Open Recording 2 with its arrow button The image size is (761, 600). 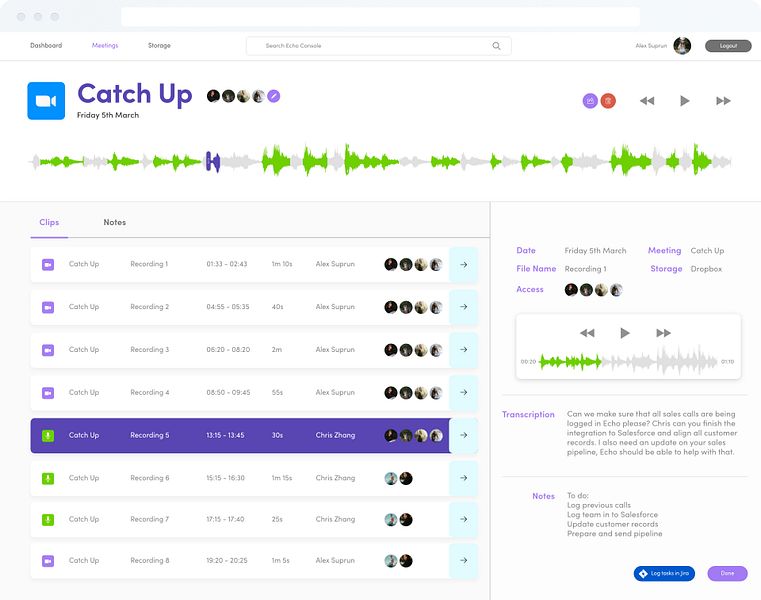pyautogui.click(x=463, y=307)
